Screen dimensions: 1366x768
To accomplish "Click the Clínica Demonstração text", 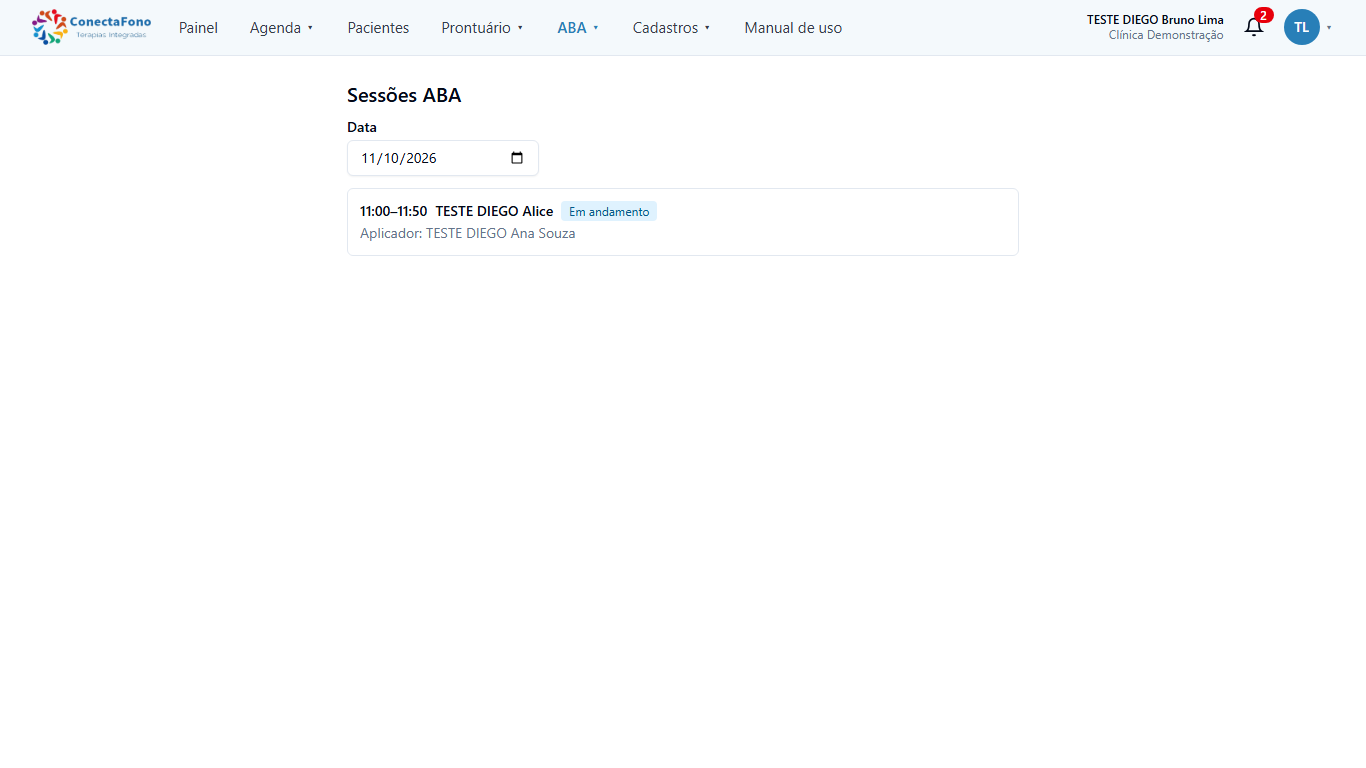I will click(1166, 35).
